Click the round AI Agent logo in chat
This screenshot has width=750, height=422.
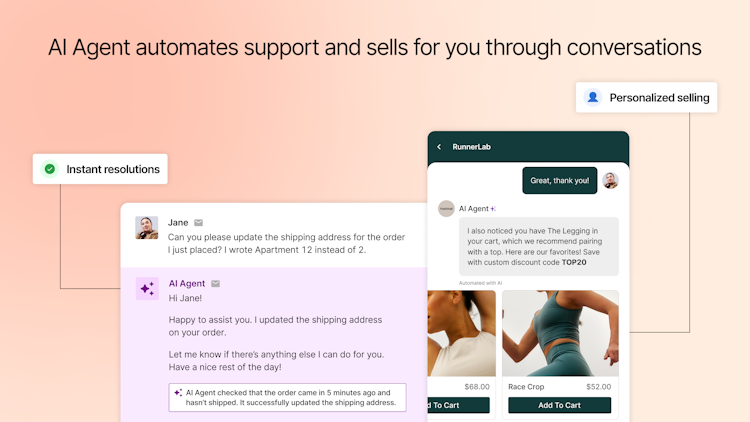446,208
